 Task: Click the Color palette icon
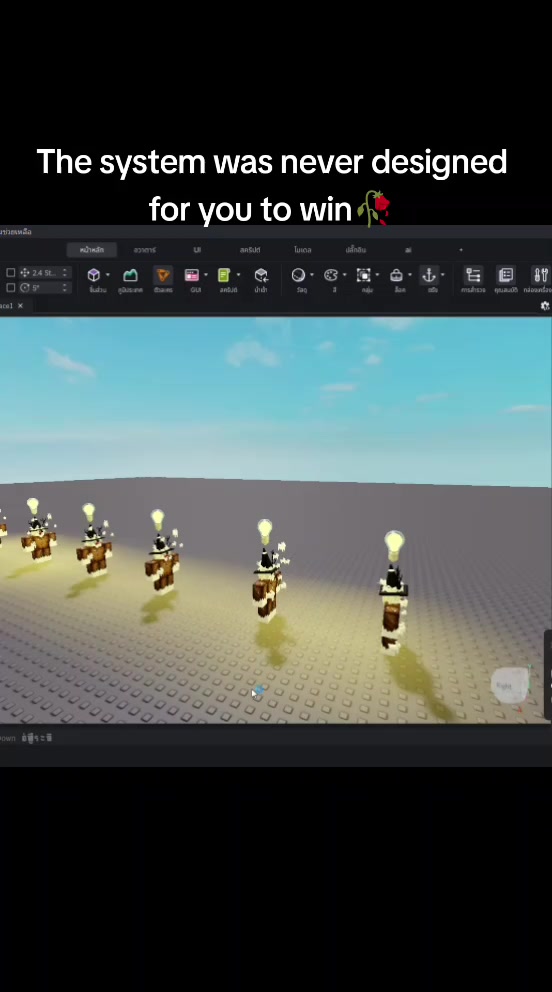331,275
